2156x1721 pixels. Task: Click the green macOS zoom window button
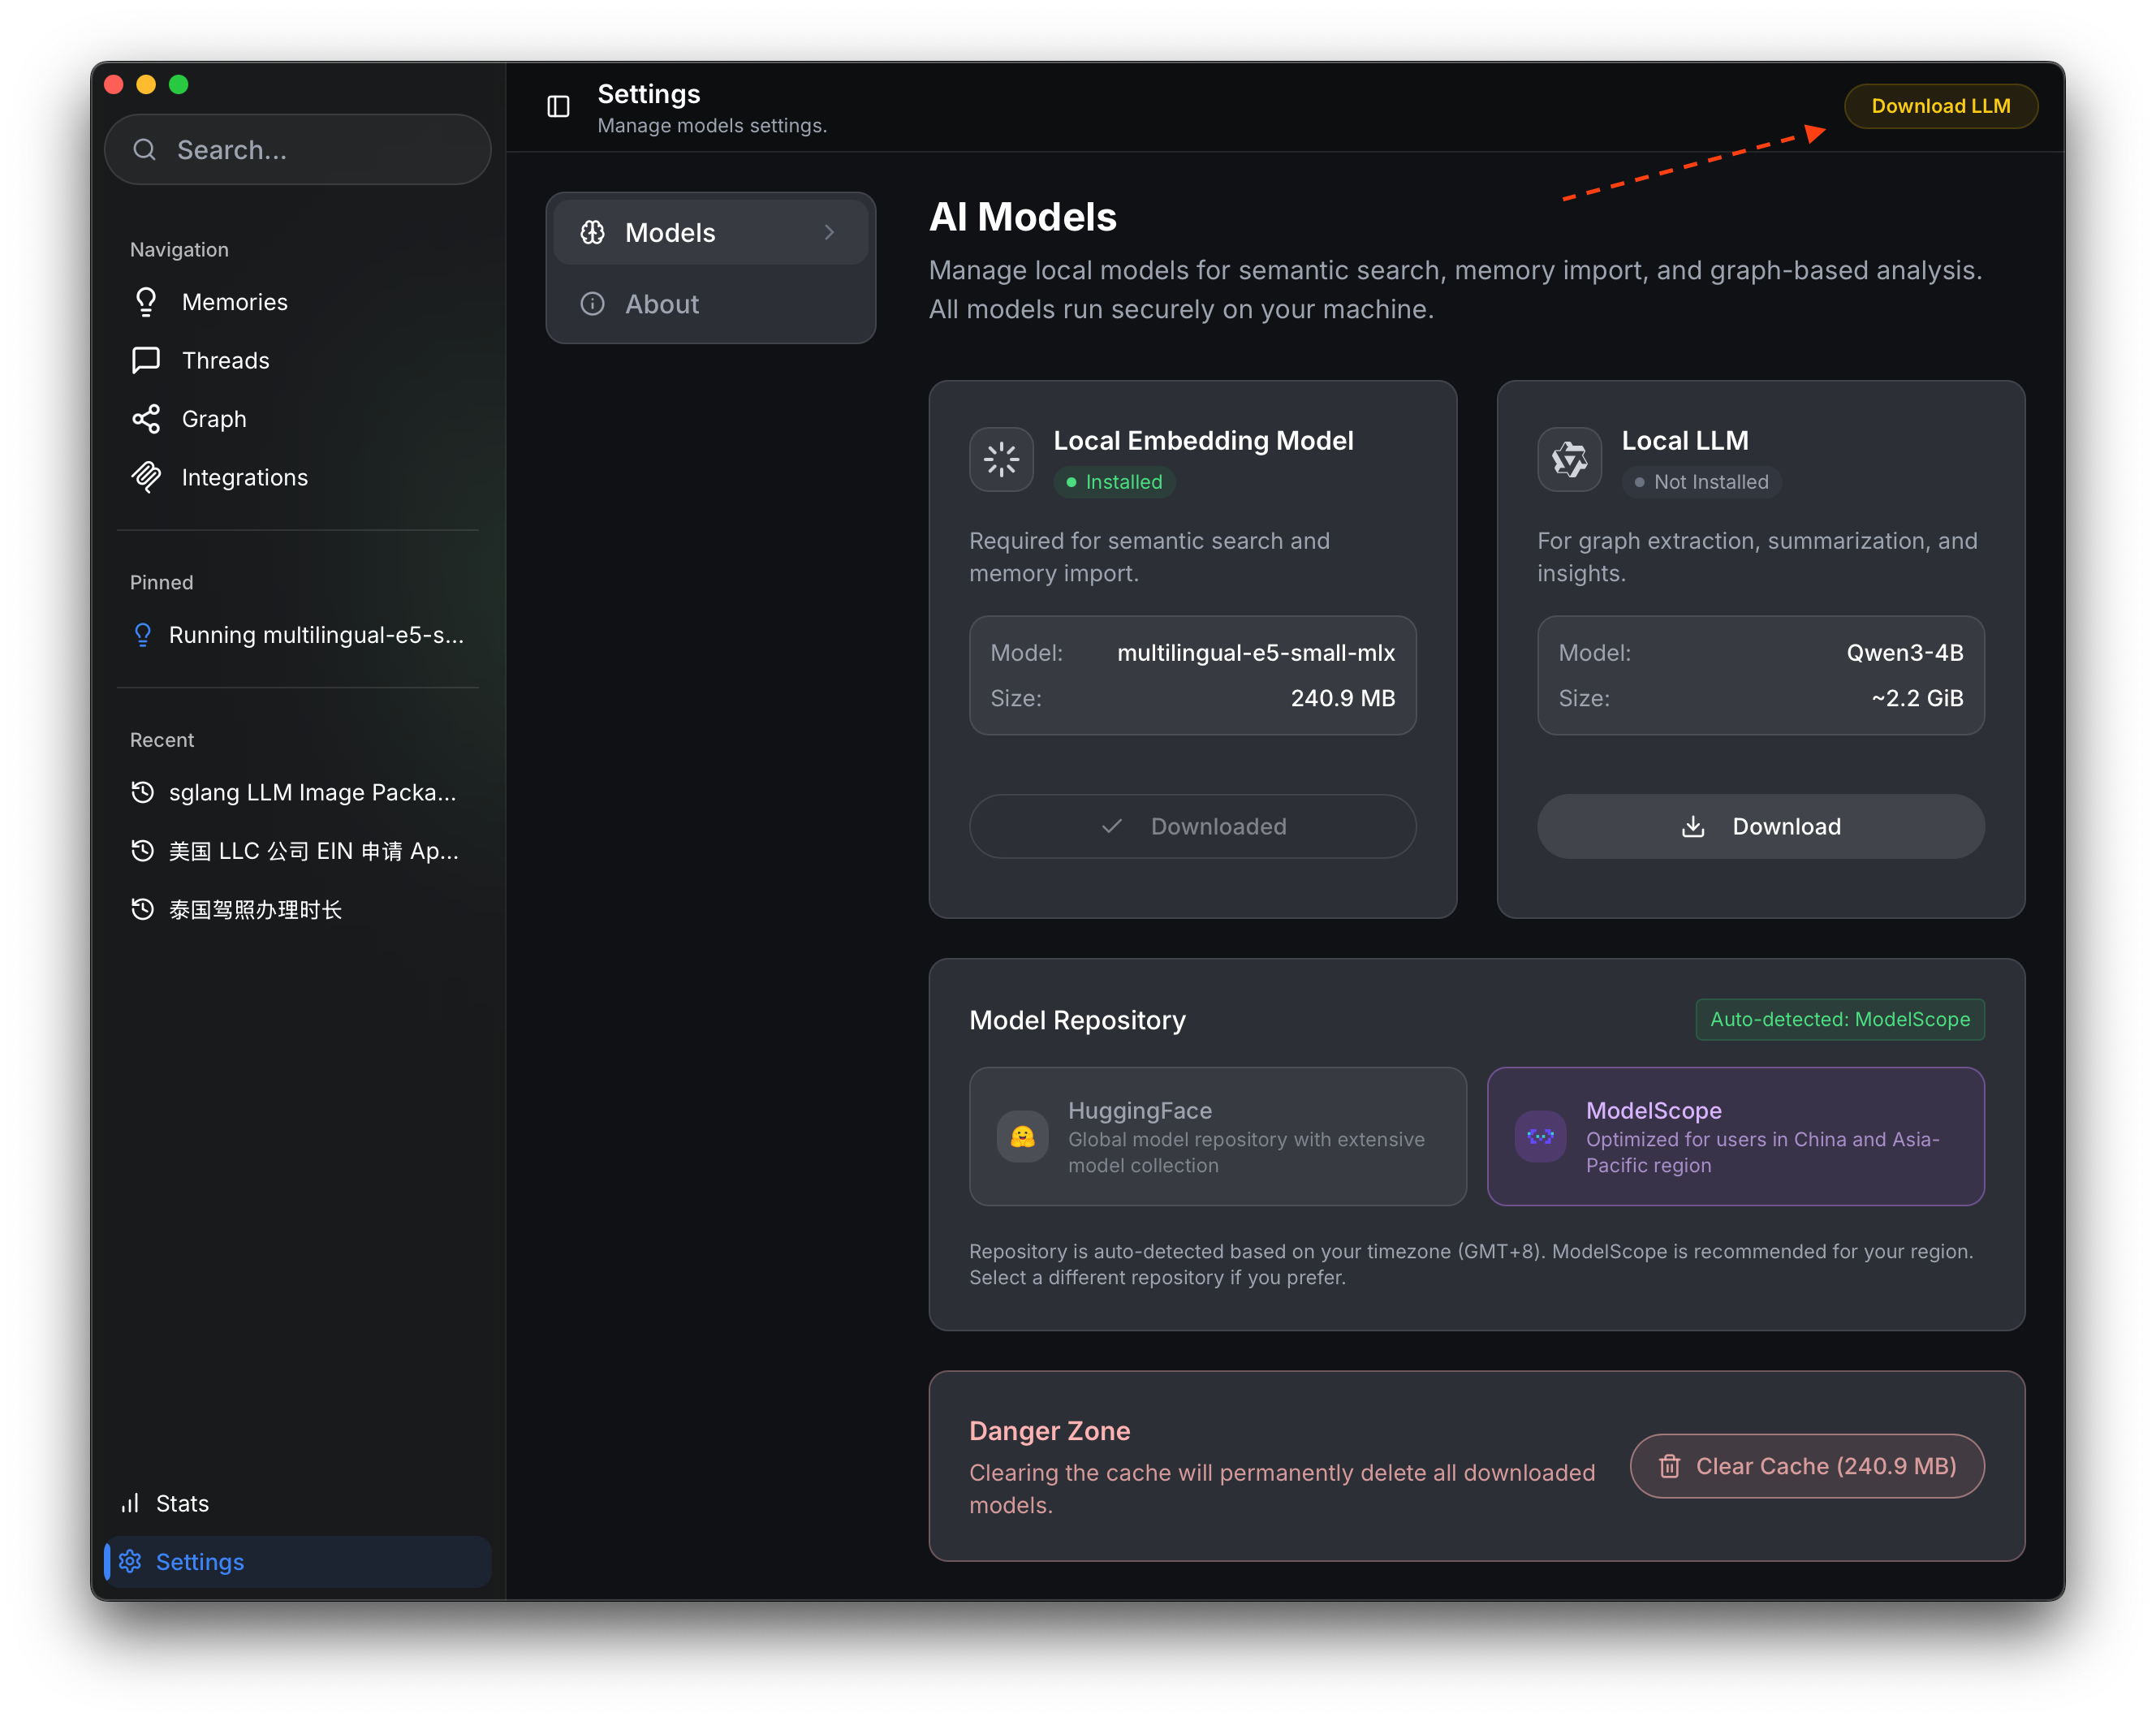[x=179, y=85]
